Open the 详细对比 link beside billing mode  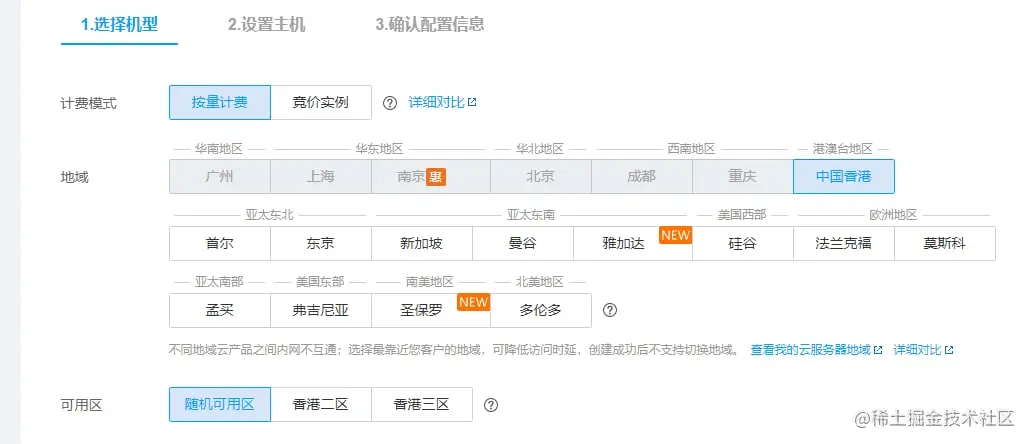pyautogui.click(x=442, y=102)
